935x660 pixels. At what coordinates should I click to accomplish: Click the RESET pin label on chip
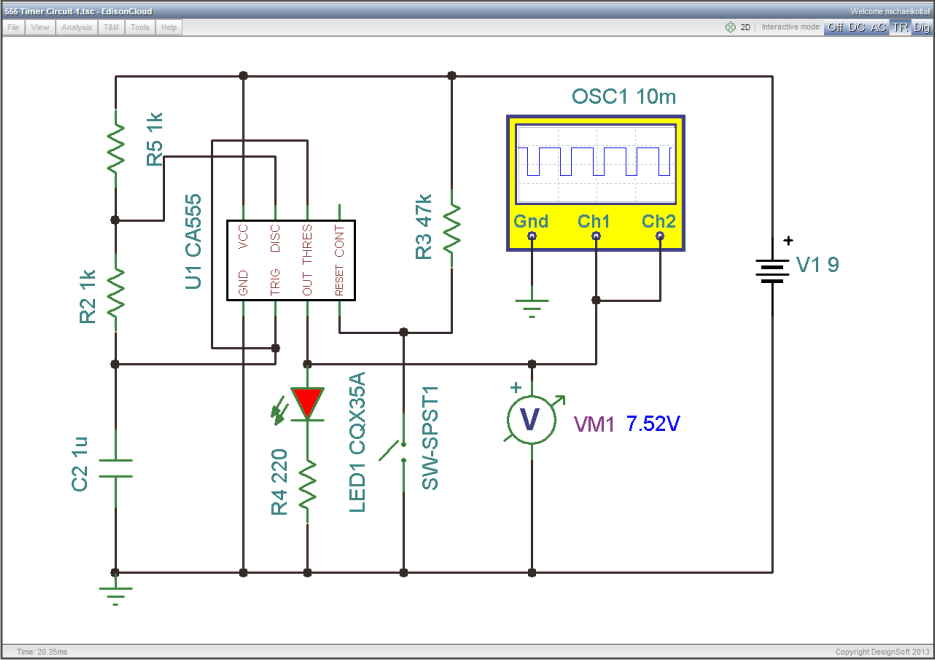(x=339, y=280)
